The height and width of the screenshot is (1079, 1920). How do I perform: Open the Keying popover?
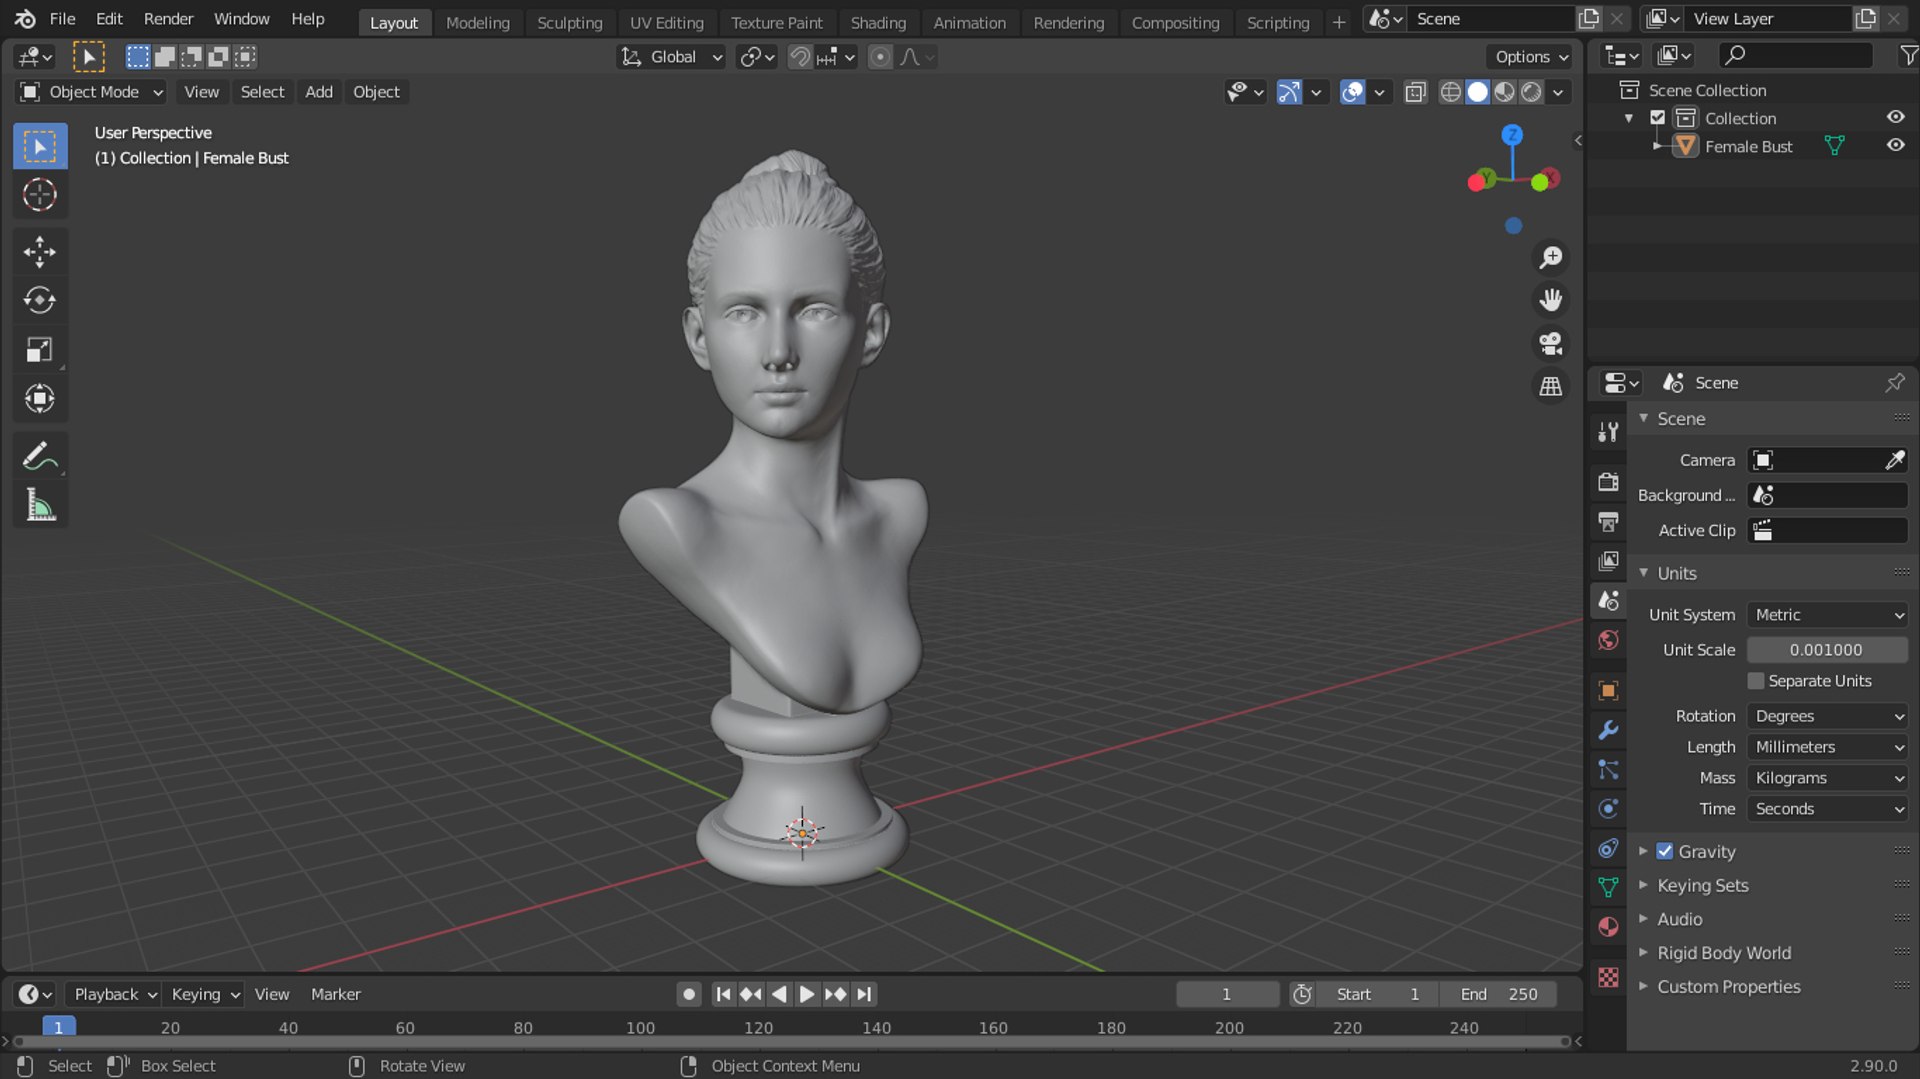pos(204,994)
